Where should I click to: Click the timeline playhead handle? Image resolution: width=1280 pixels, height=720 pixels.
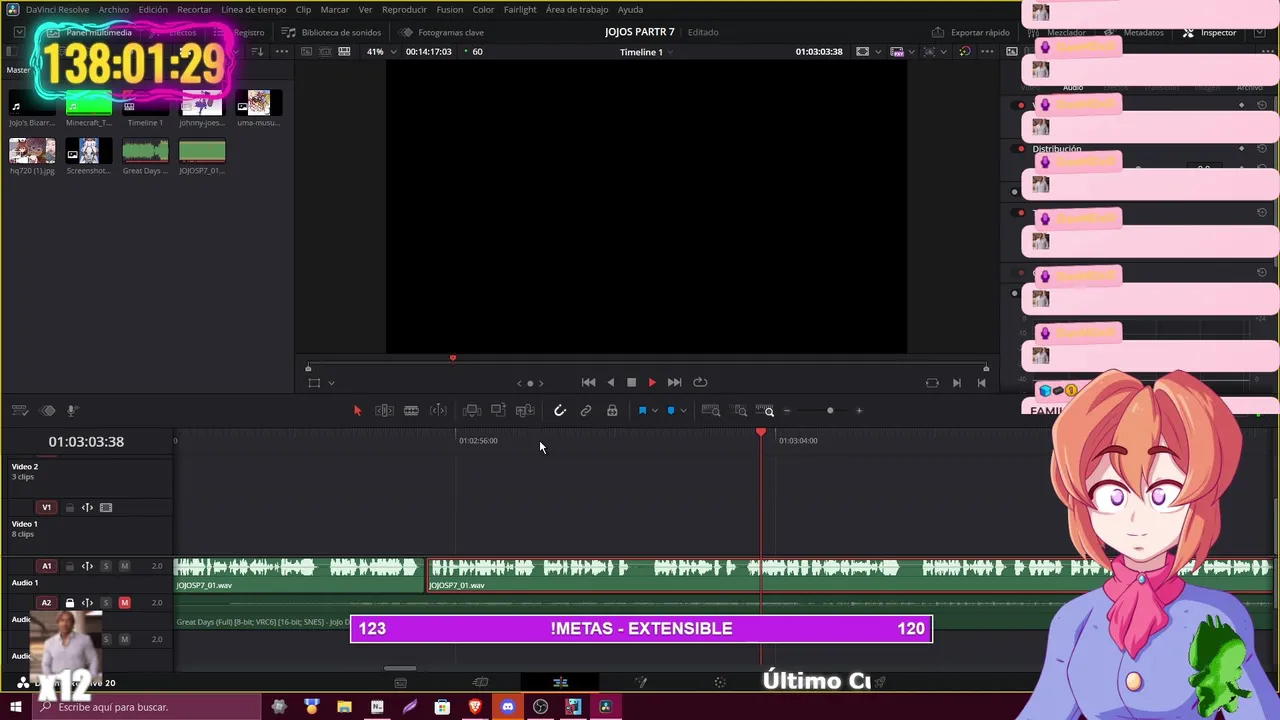761,432
